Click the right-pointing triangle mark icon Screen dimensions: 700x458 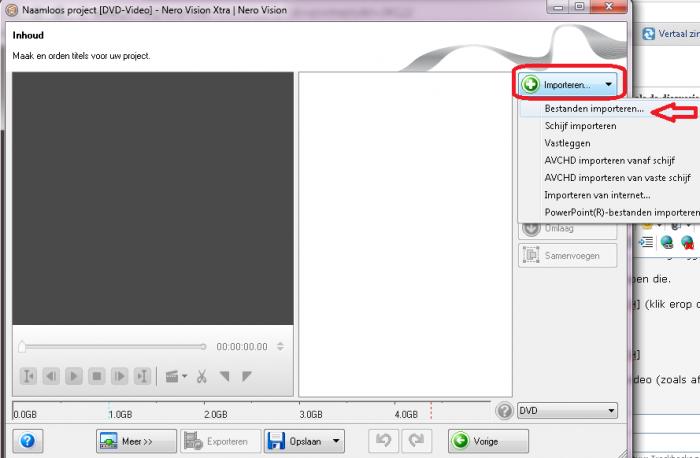[x=247, y=376]
